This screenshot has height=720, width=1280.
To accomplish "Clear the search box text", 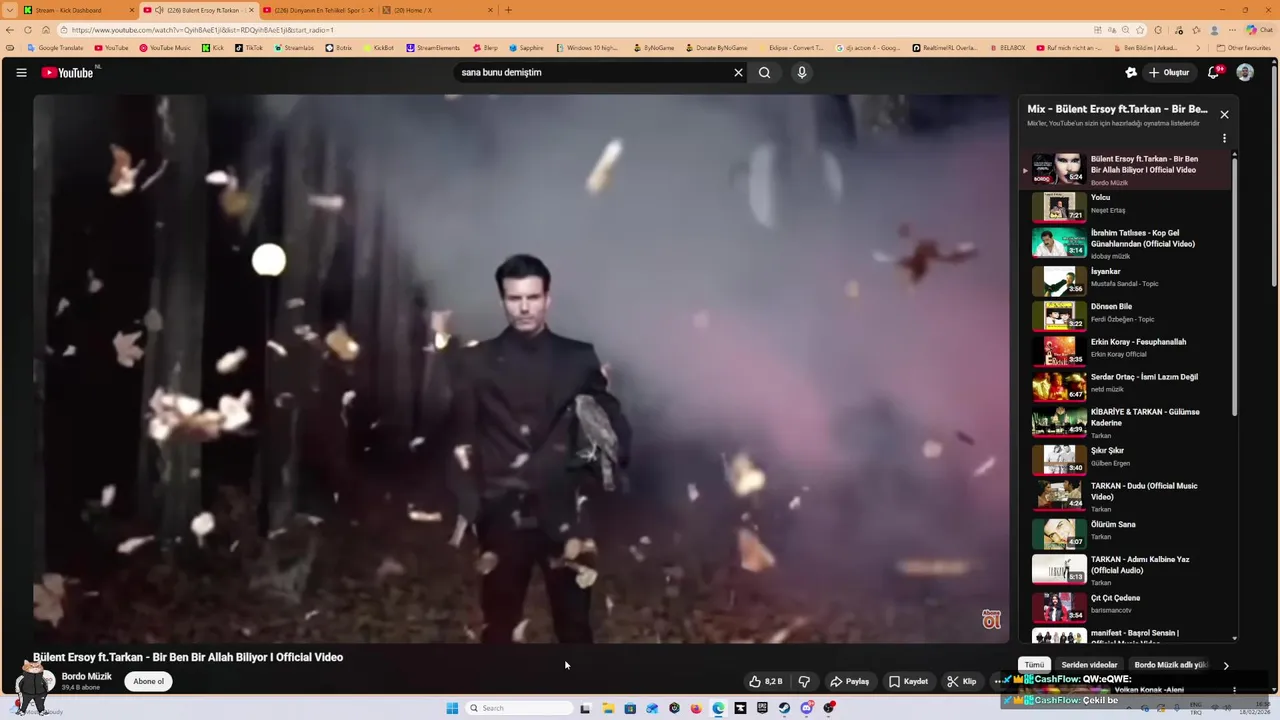I will [738, 72].
